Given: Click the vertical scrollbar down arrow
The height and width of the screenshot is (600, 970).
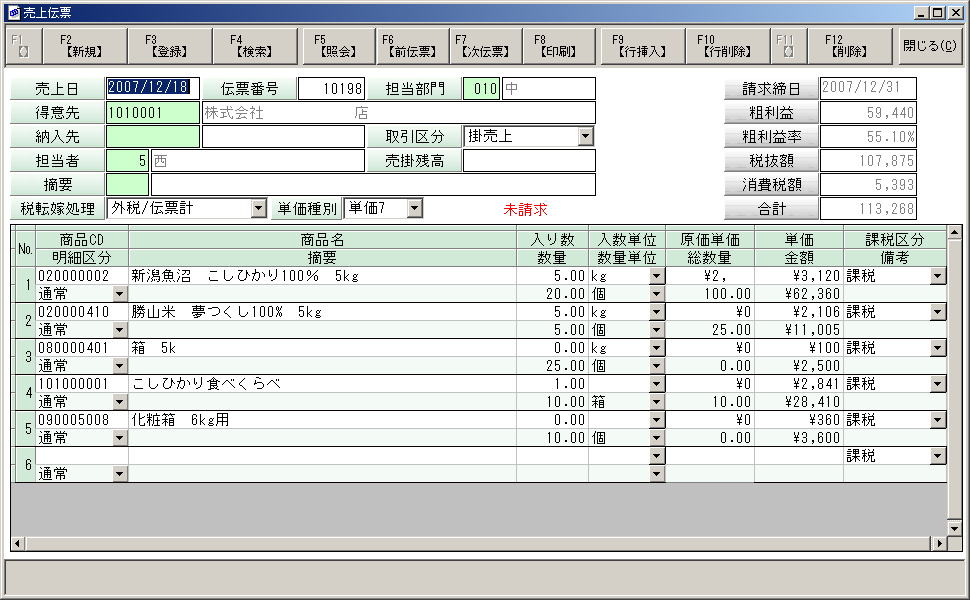Looking at the screenshot, I should click(955, 527).
